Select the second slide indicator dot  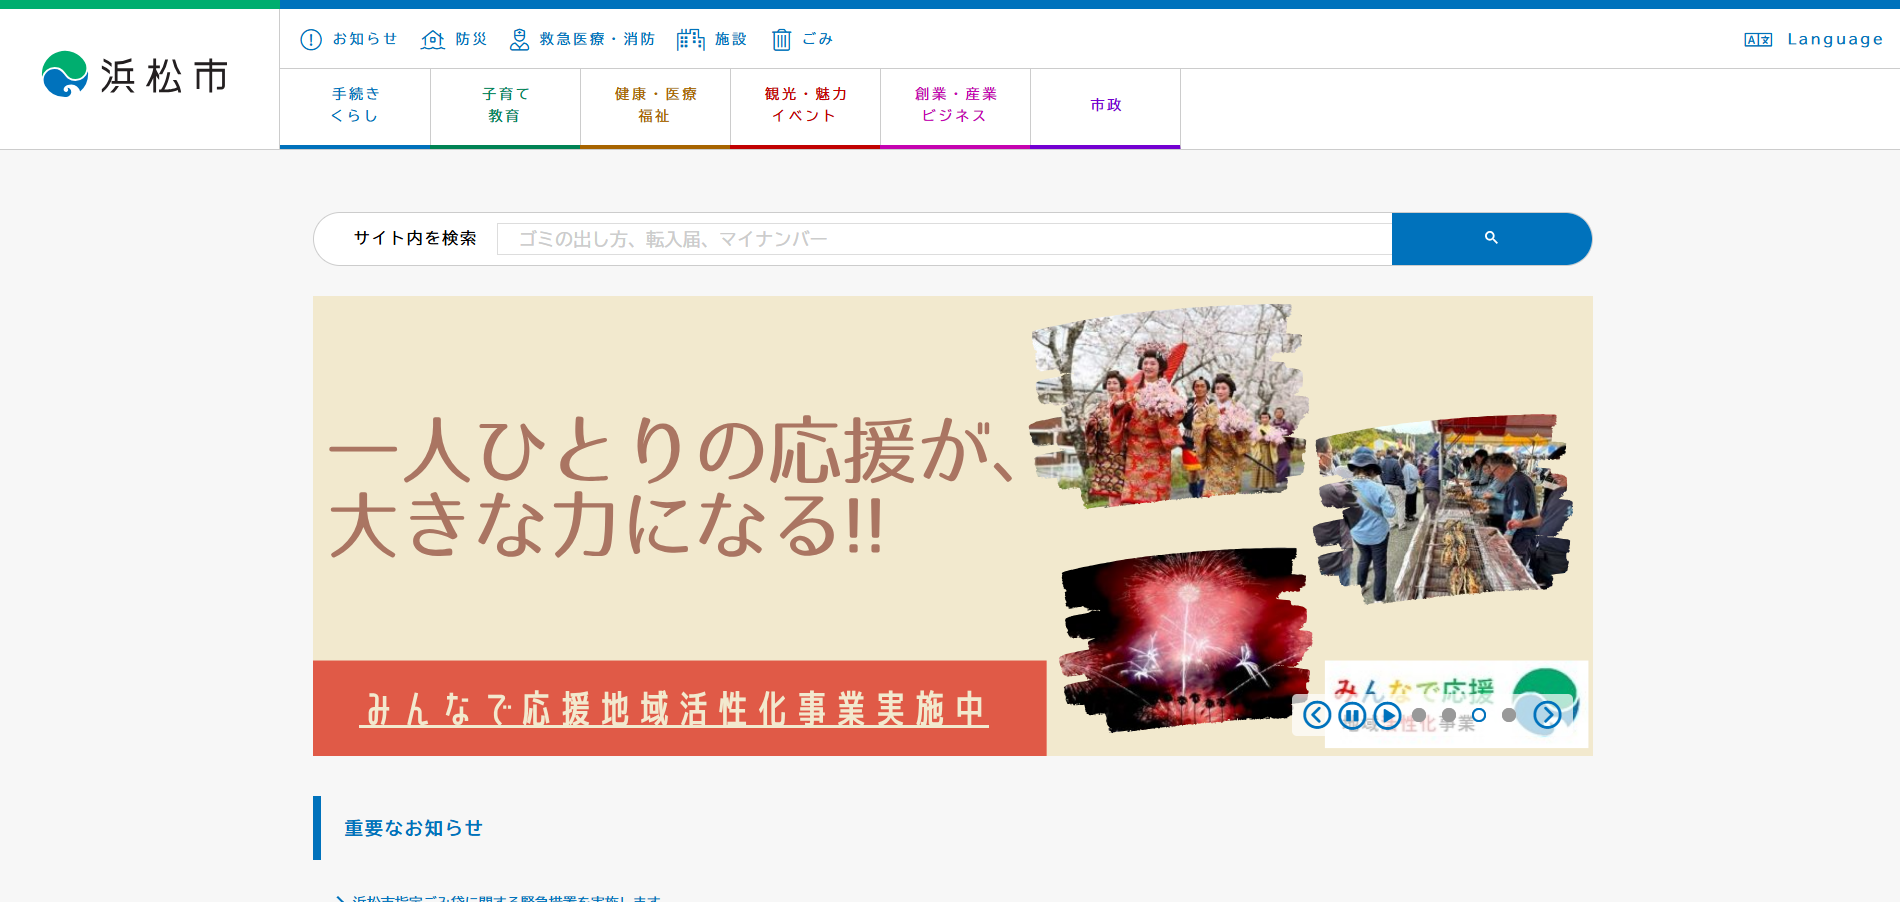(1449, 715)
